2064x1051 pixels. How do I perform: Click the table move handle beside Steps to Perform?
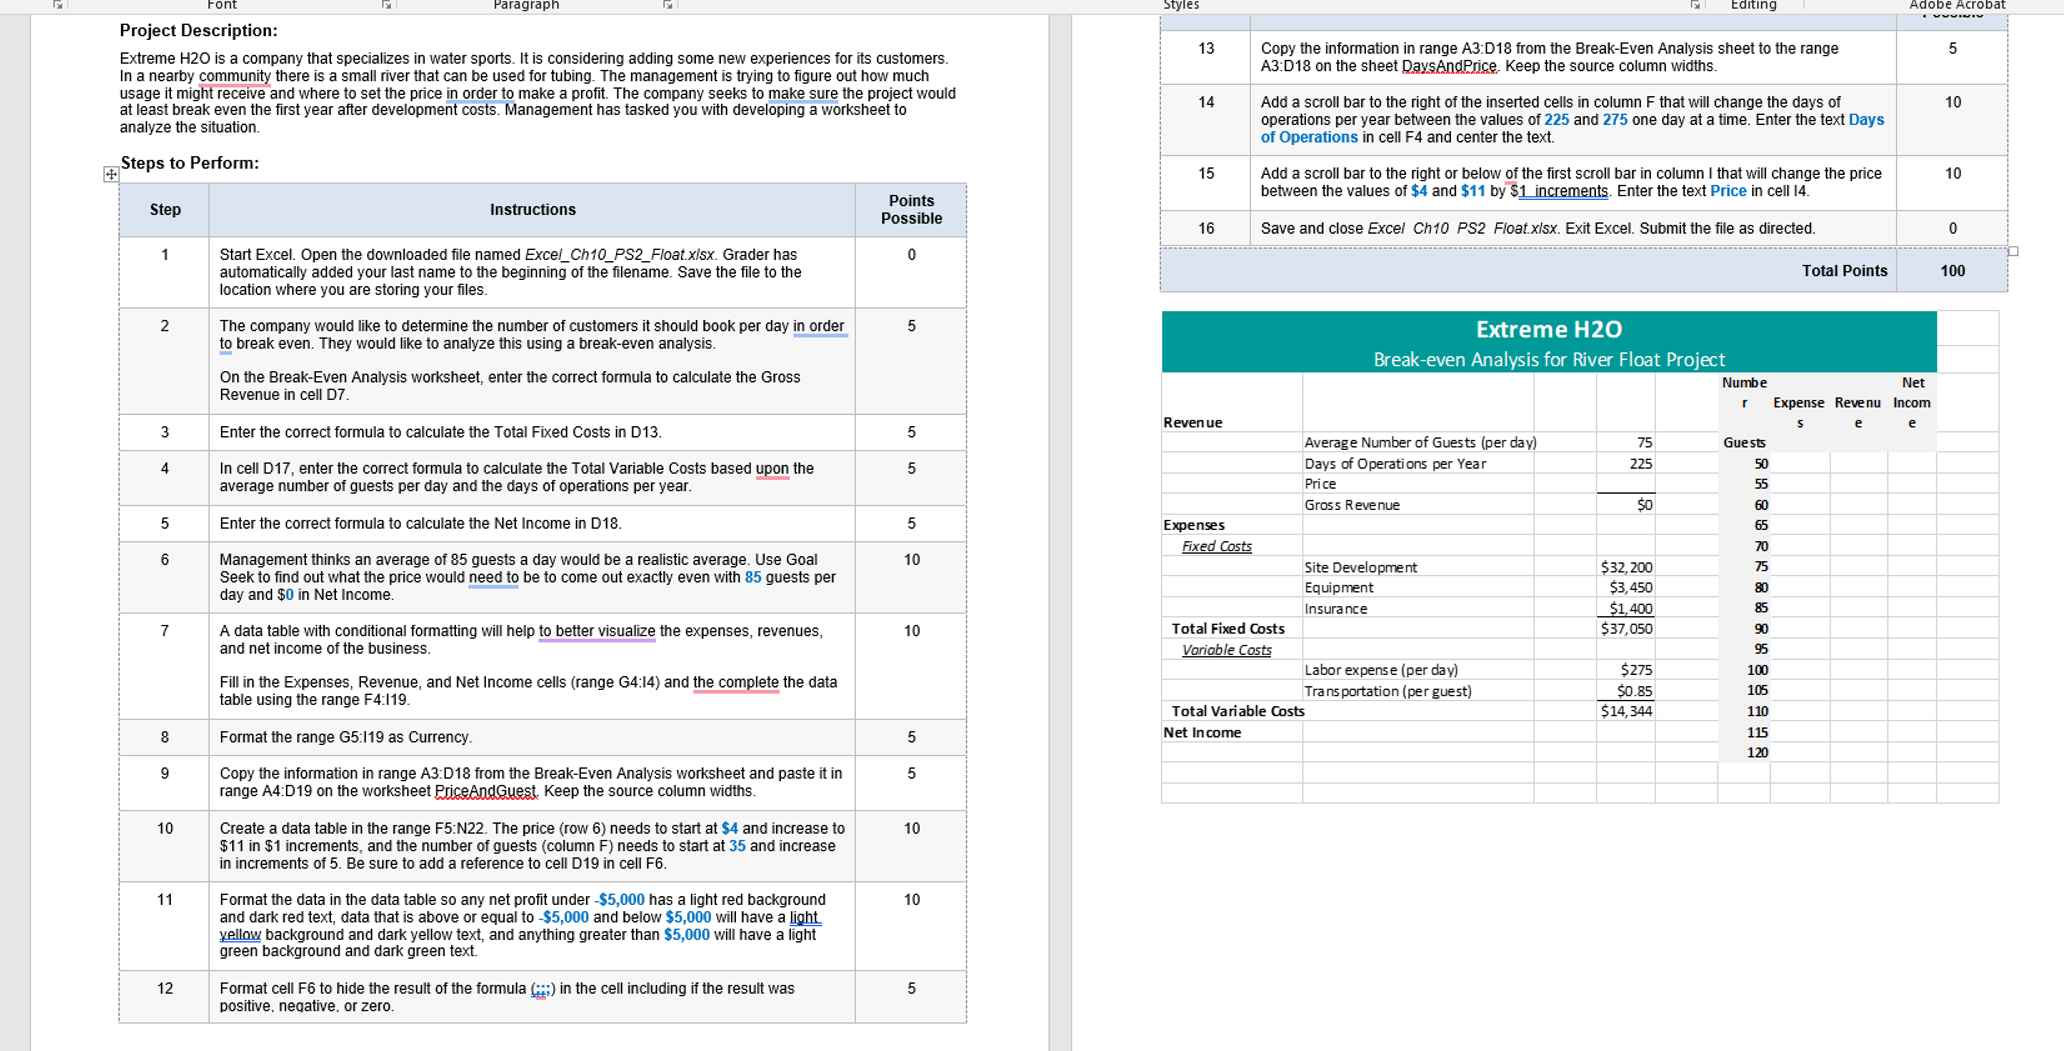pos(110,174)
